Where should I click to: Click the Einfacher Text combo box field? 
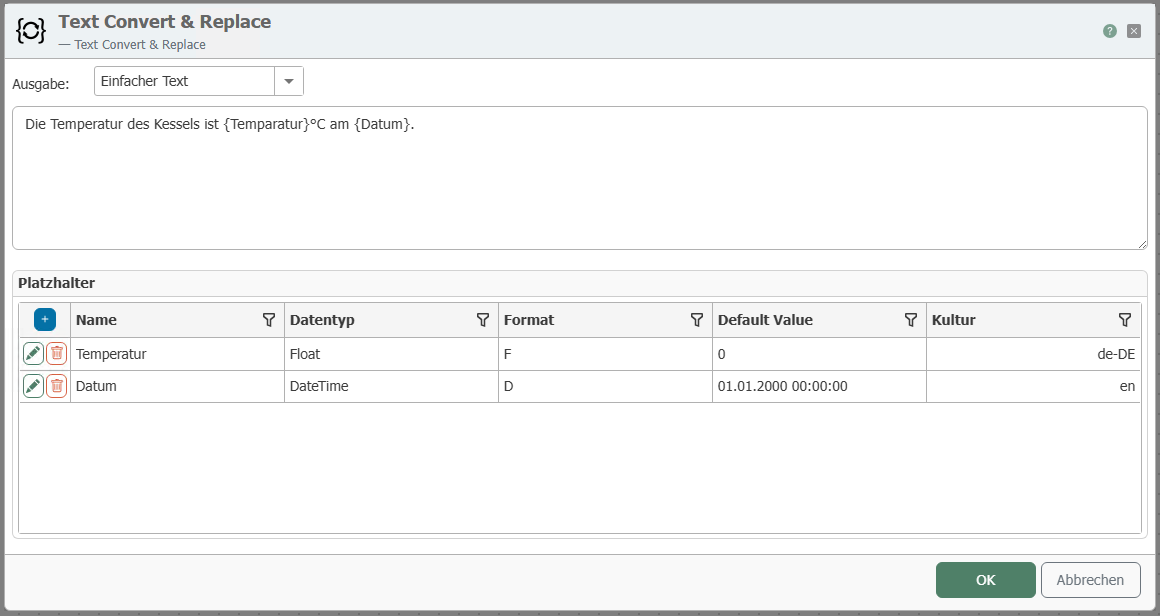[x=184, y=81]
